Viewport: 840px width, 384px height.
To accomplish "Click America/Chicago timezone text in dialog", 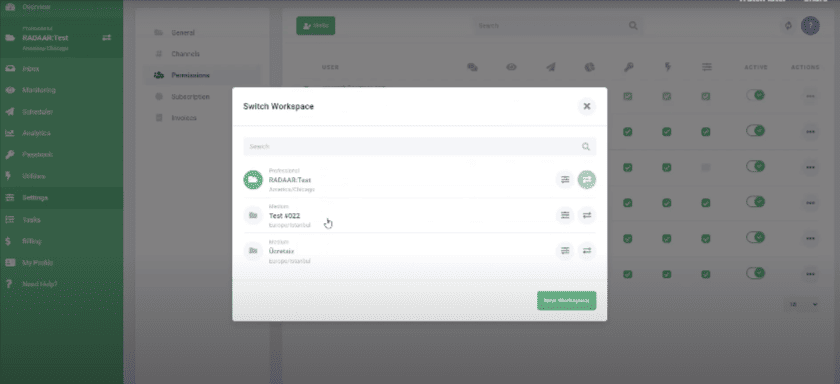I will coord(291,190).
